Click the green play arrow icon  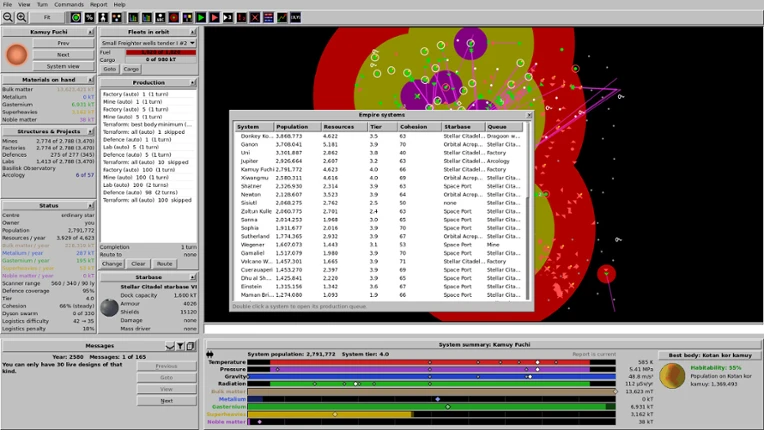pos(201,18)
